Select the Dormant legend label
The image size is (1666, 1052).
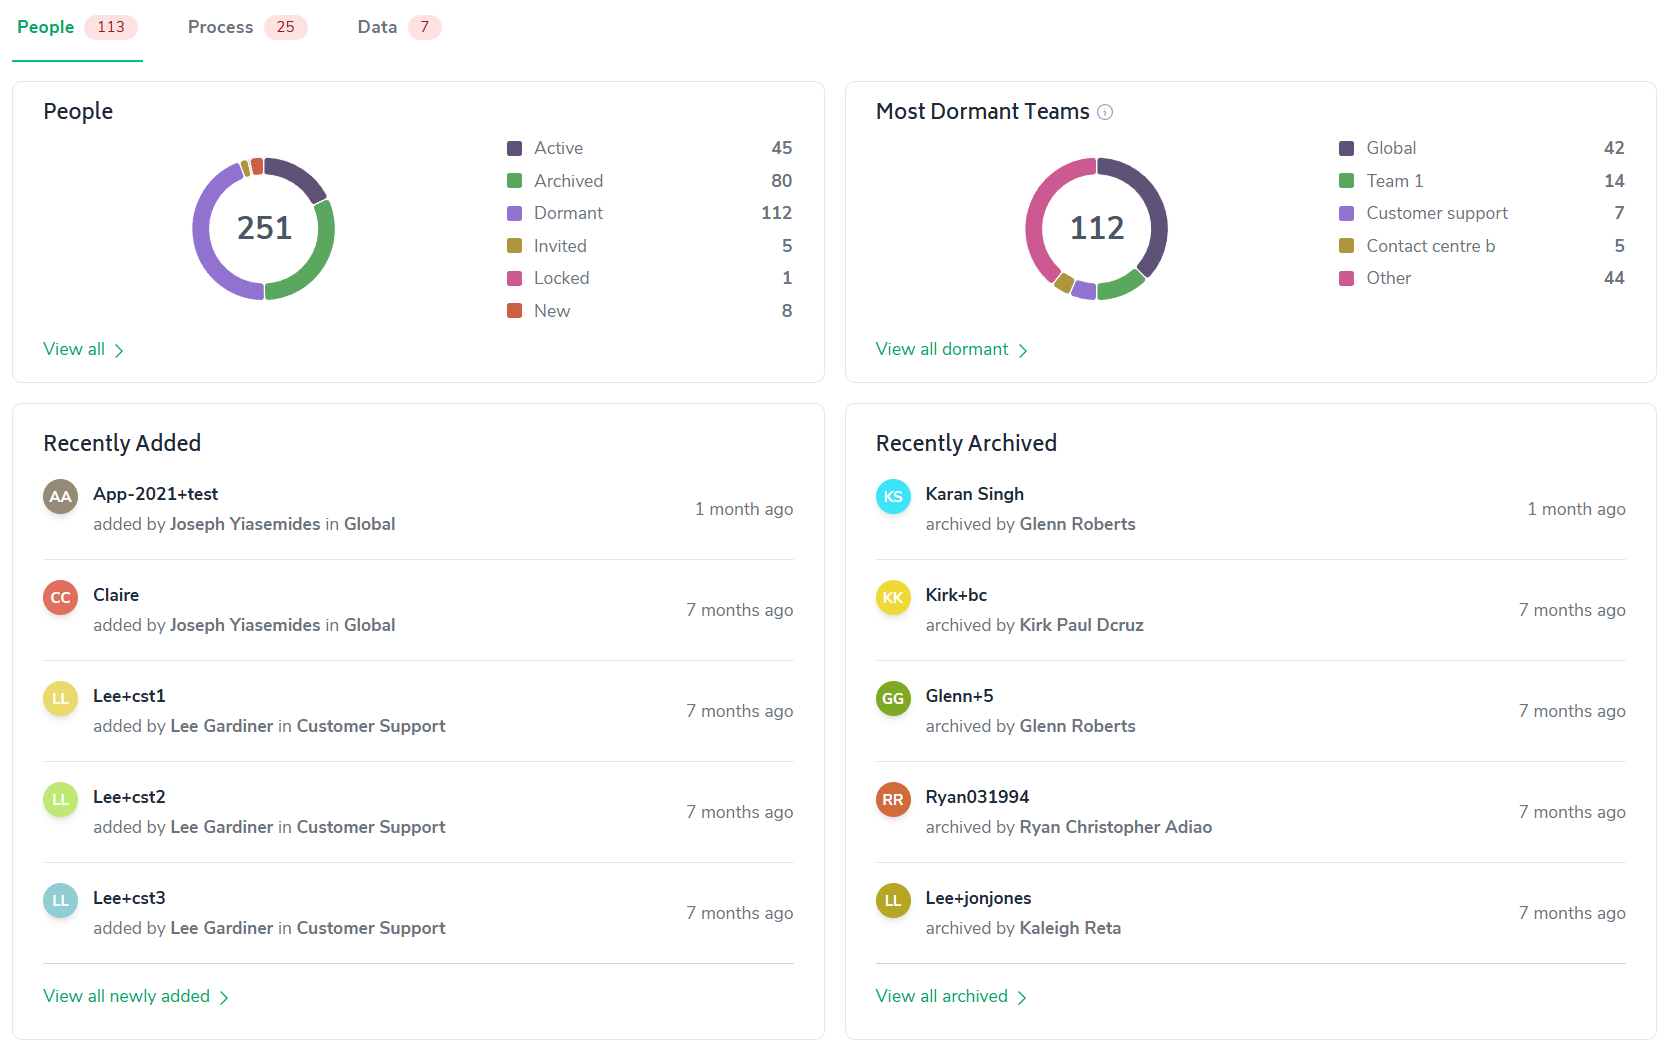(x=568, y=213)
